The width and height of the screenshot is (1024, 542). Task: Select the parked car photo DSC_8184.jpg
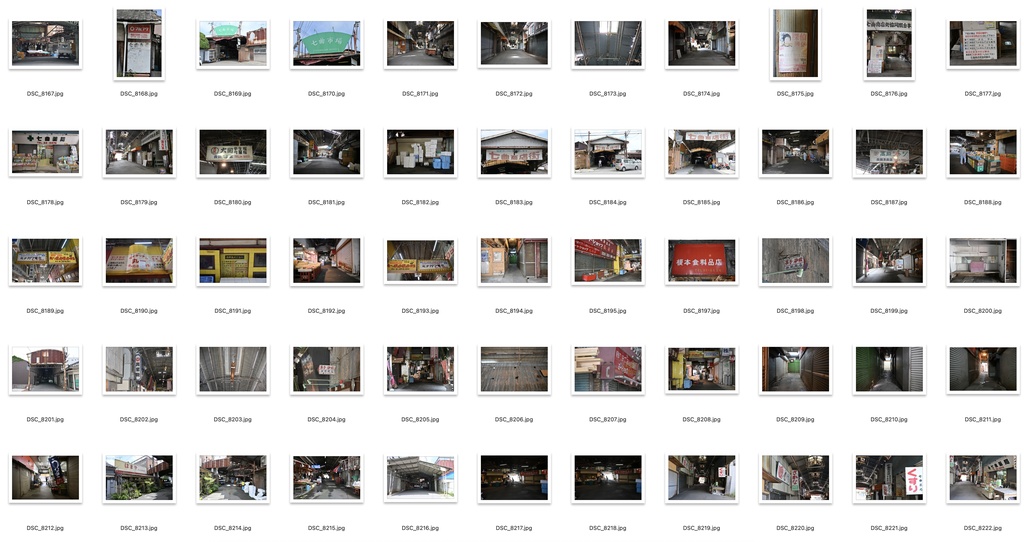tap(608, 152)
